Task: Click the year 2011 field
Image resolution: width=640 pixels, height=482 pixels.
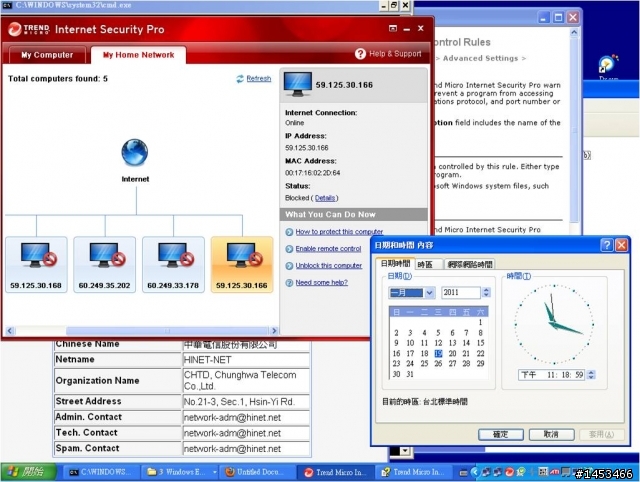Action: (461, 293)
